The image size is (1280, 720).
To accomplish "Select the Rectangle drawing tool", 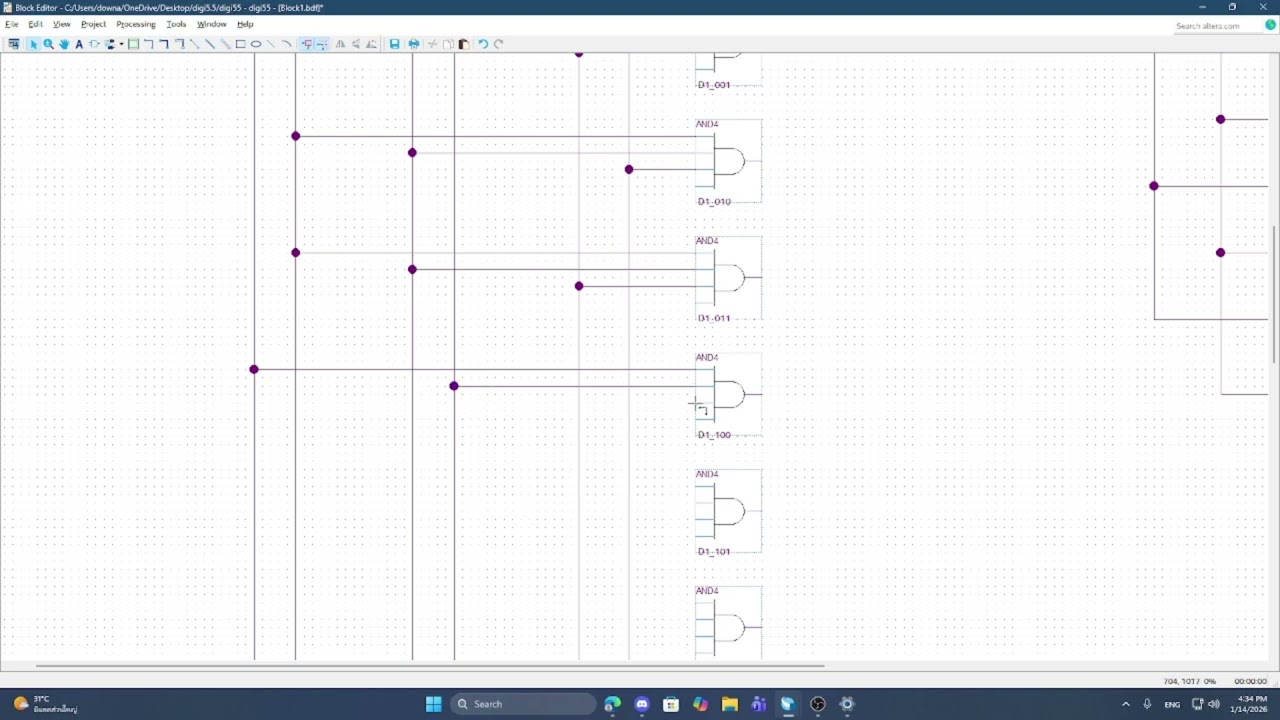I will coord(240,44).
